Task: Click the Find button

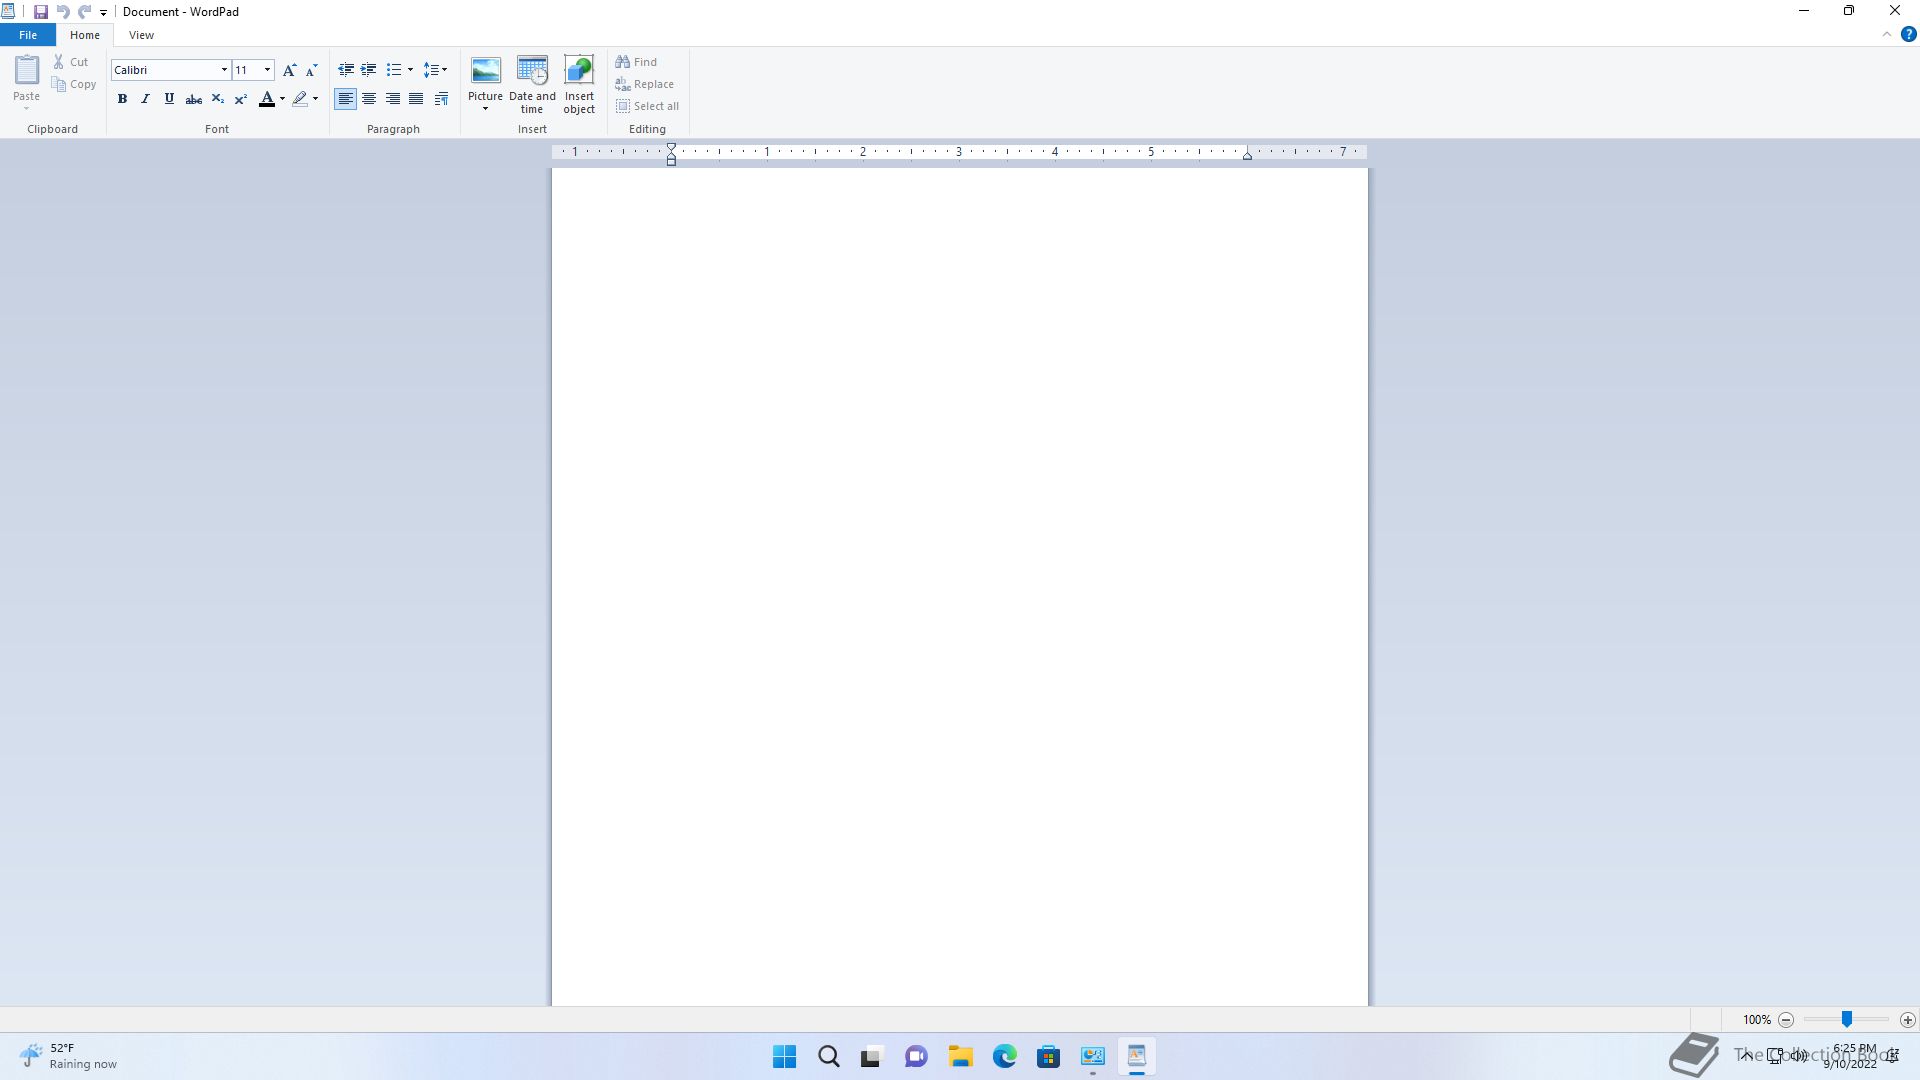Action: (x=637, y=62)
